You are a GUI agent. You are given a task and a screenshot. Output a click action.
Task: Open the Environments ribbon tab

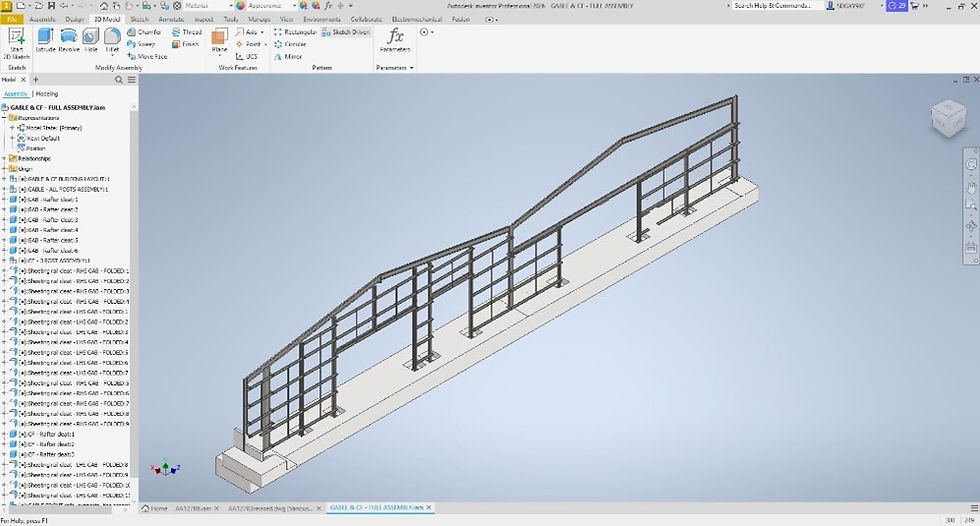[322, 19]
